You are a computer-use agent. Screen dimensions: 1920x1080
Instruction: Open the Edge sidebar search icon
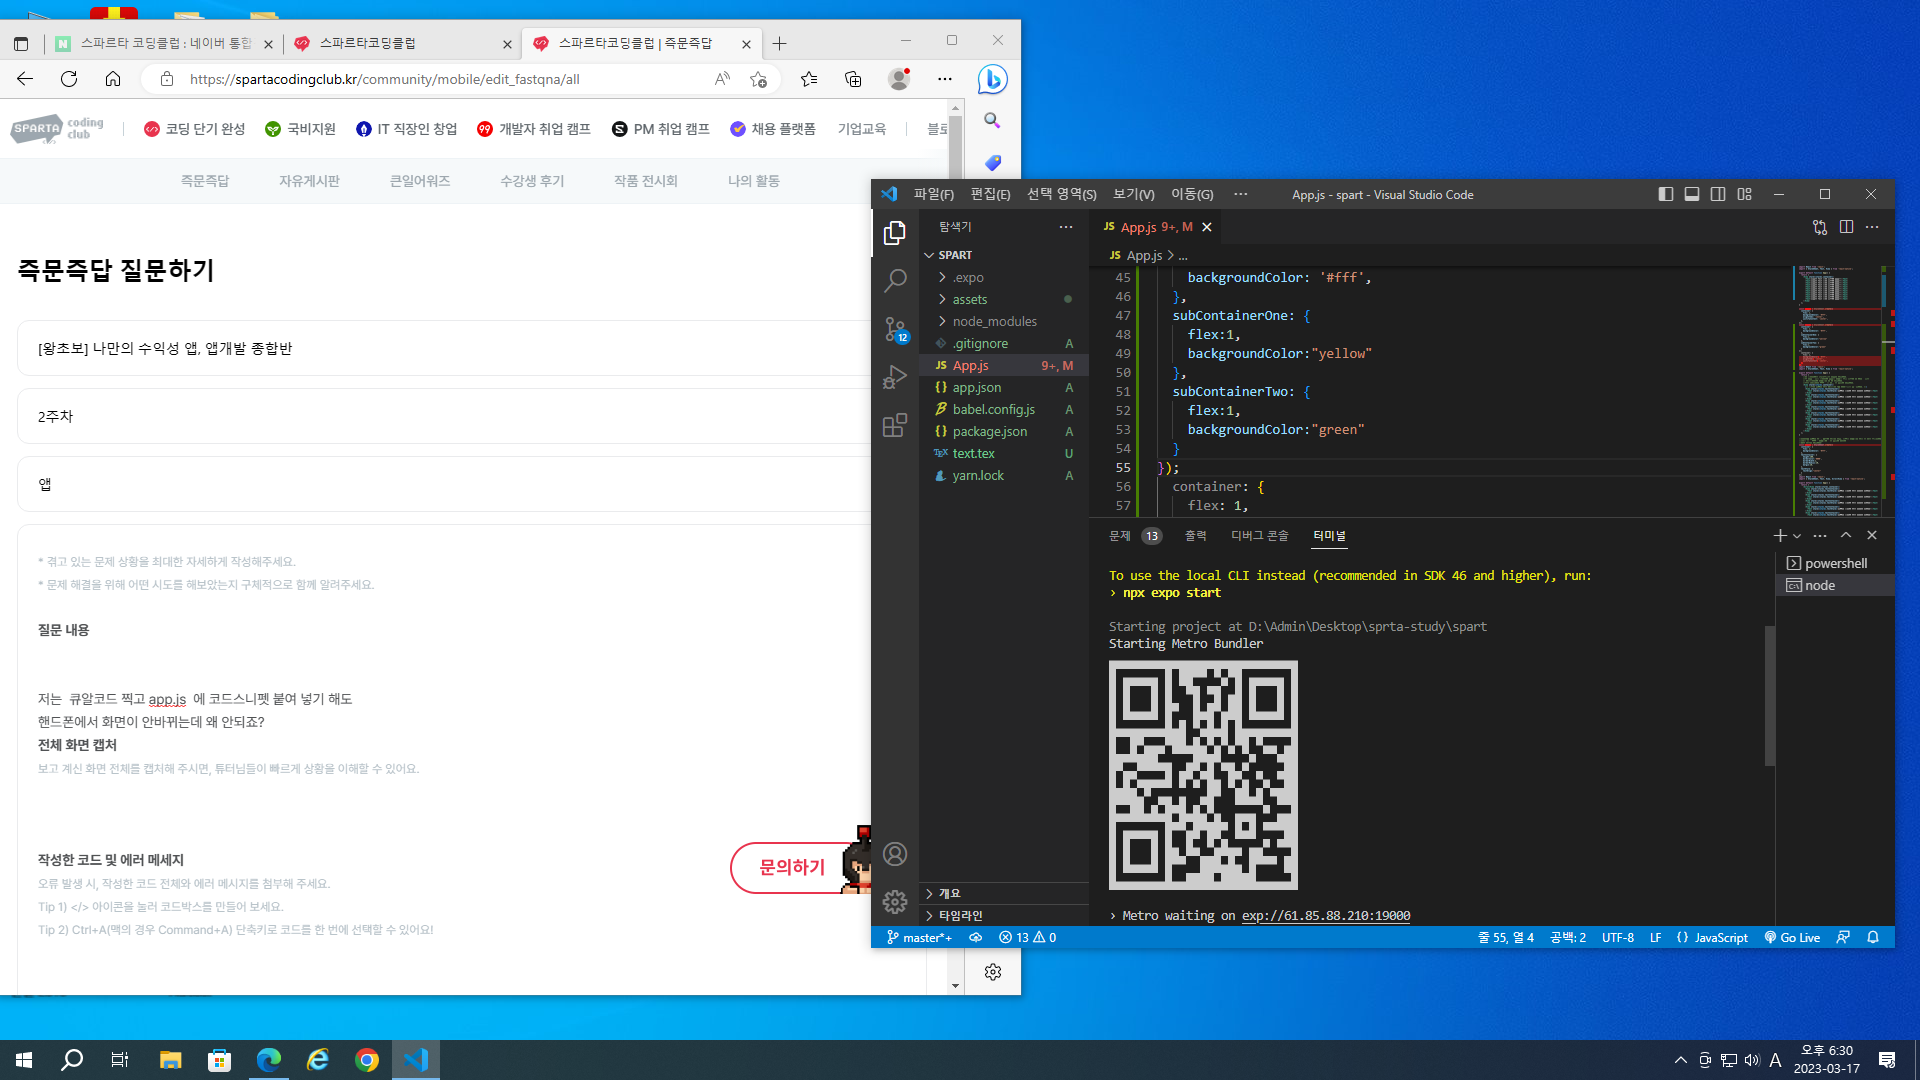(x=992, y=121)
